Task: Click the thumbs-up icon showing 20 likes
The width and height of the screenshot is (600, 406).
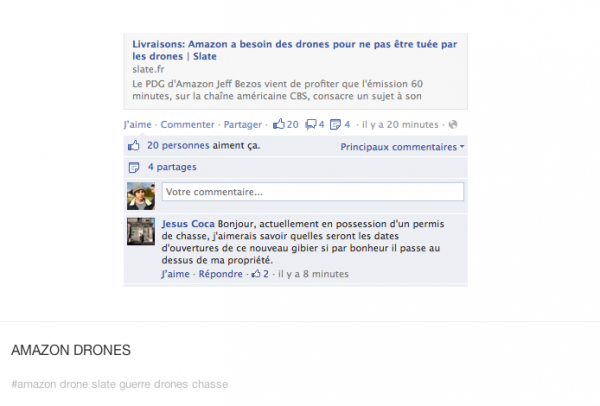Action: pyautogui.click(x=279, y=124)
